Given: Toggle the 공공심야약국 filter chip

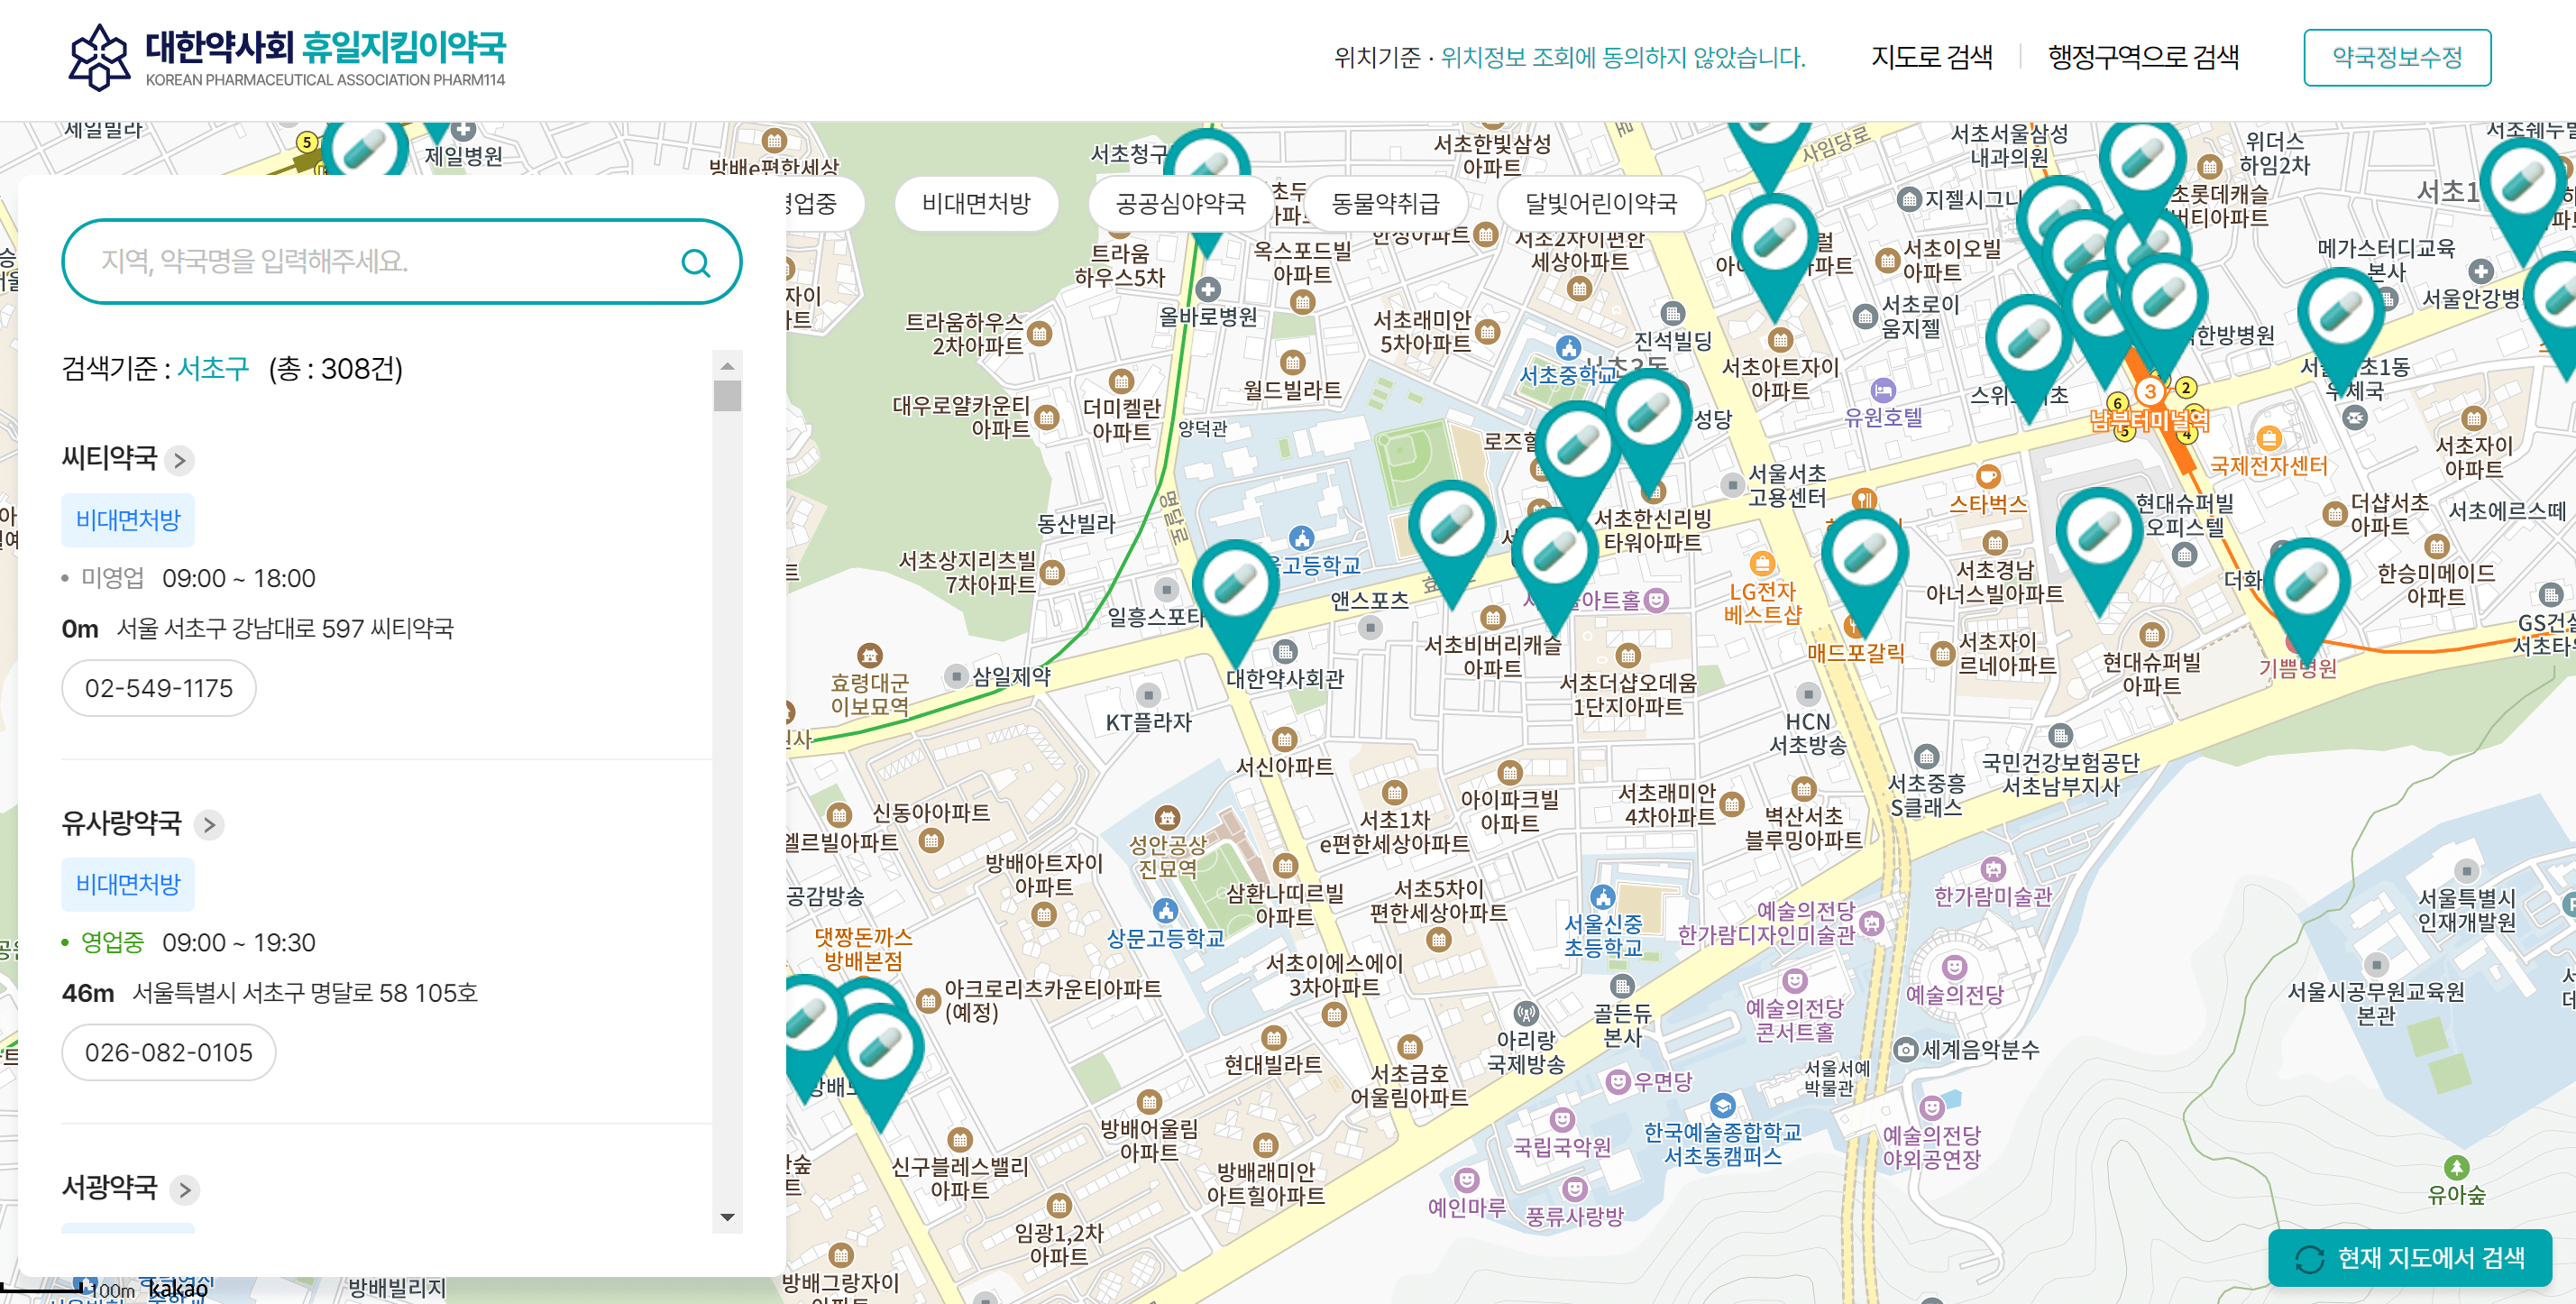Looking at the screenshot, I should click(1180, 204).
